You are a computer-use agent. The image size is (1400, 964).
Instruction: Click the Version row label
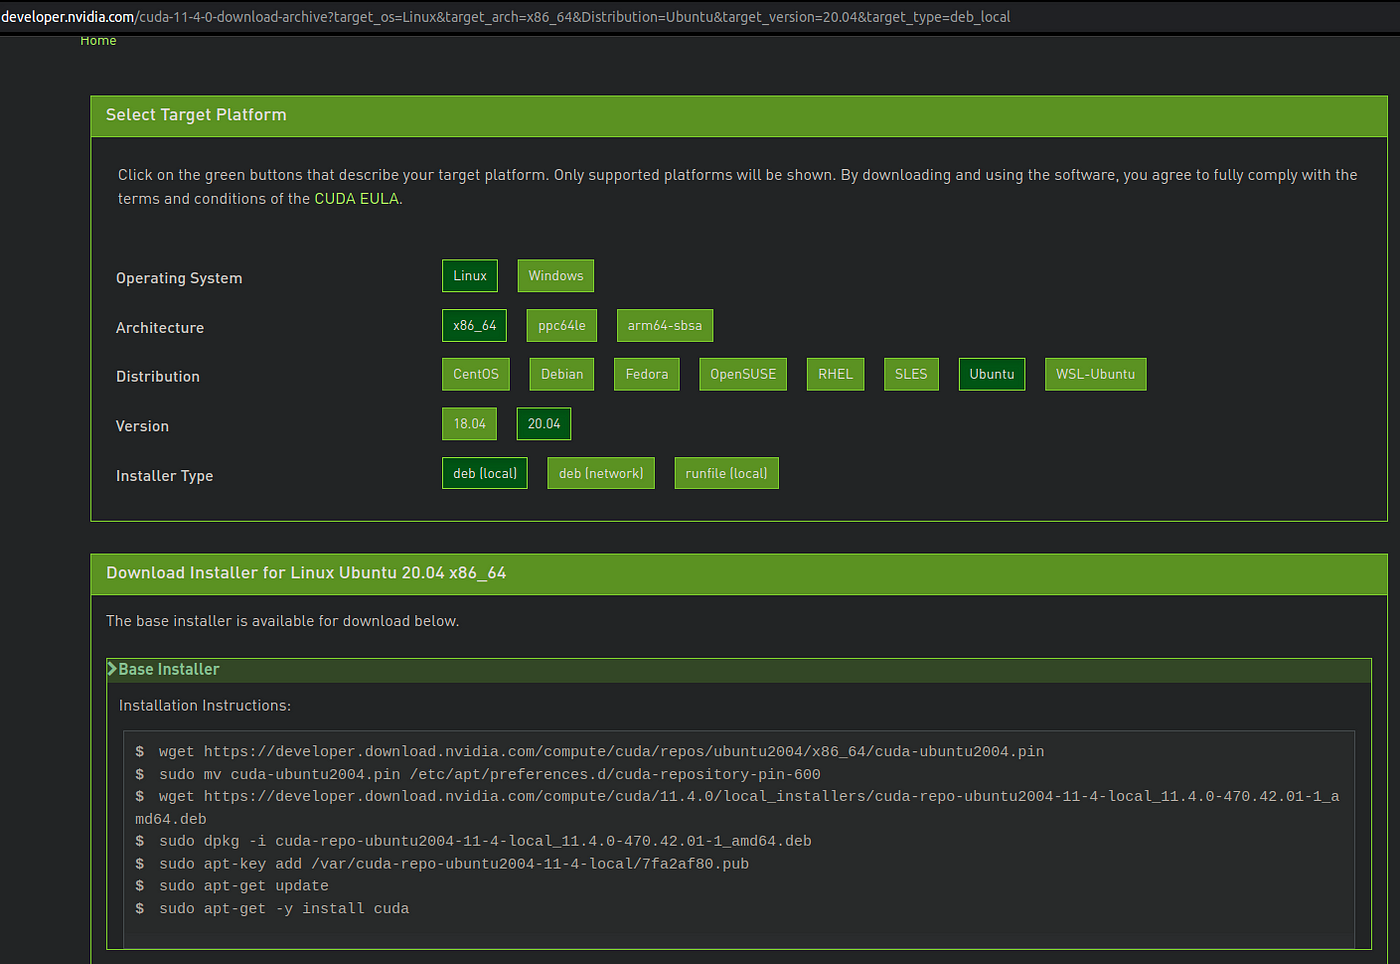(x=142, y=426)
